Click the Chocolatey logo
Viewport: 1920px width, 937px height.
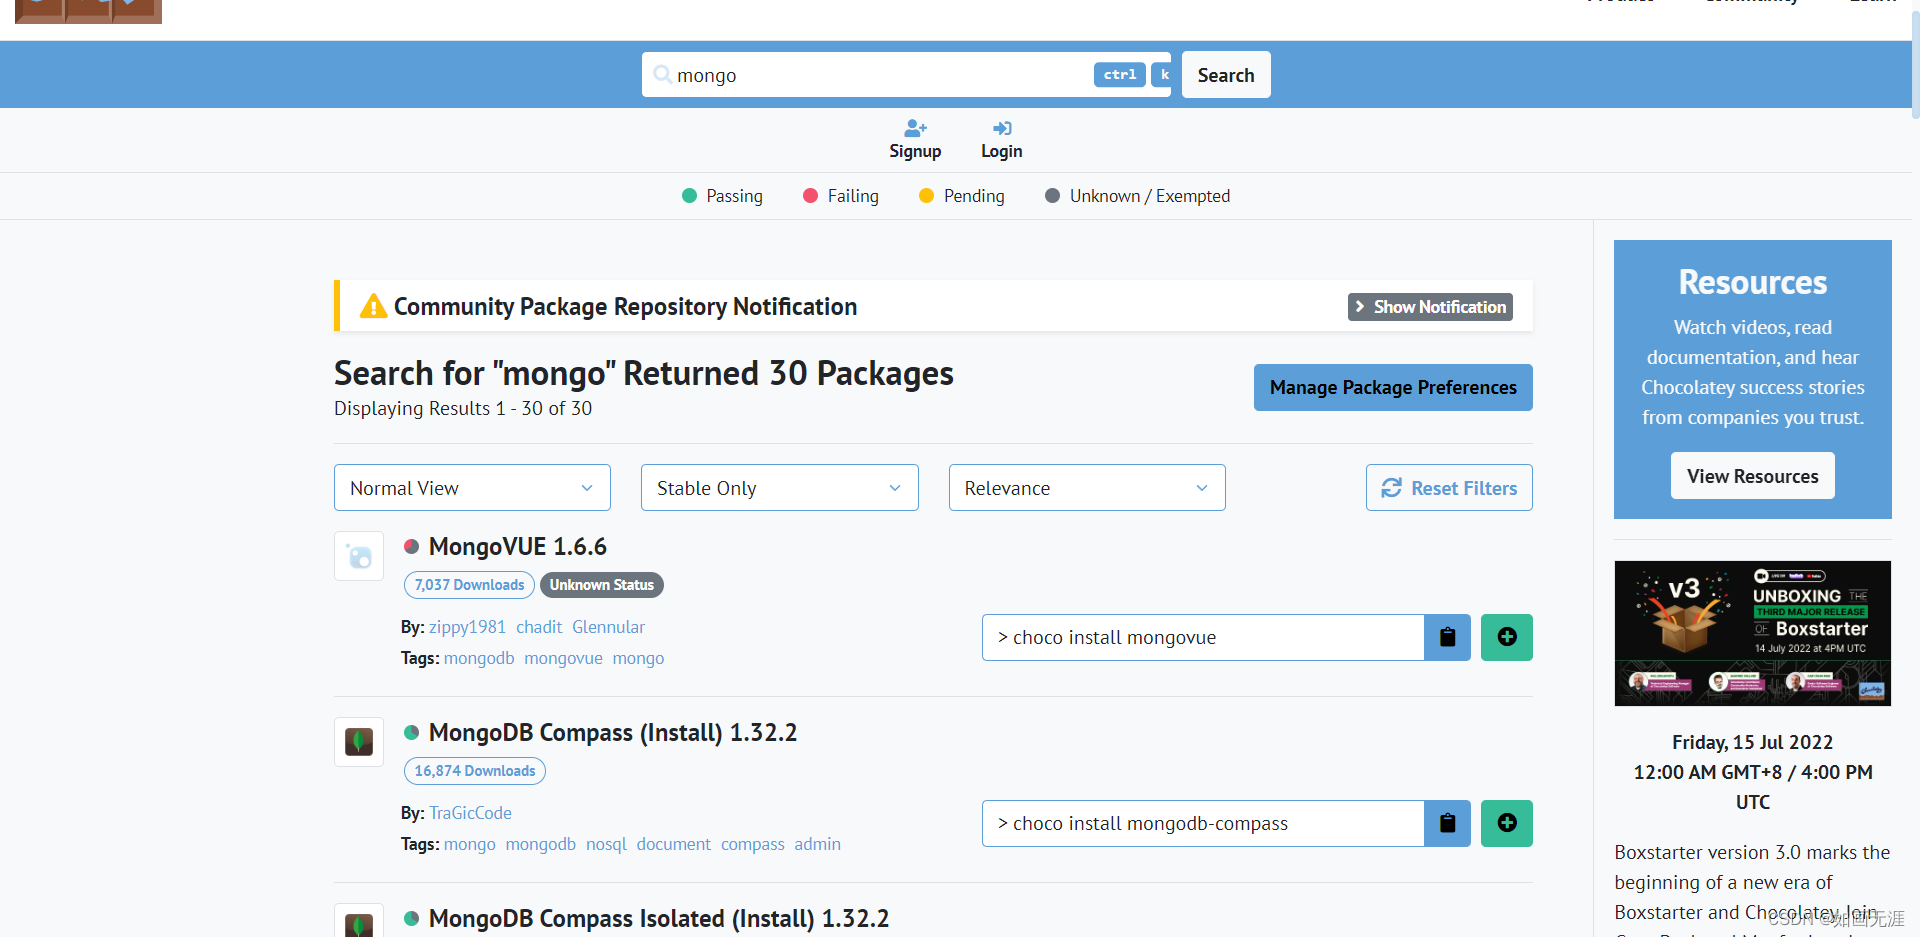pyautogui.click(x=88, y=11)
